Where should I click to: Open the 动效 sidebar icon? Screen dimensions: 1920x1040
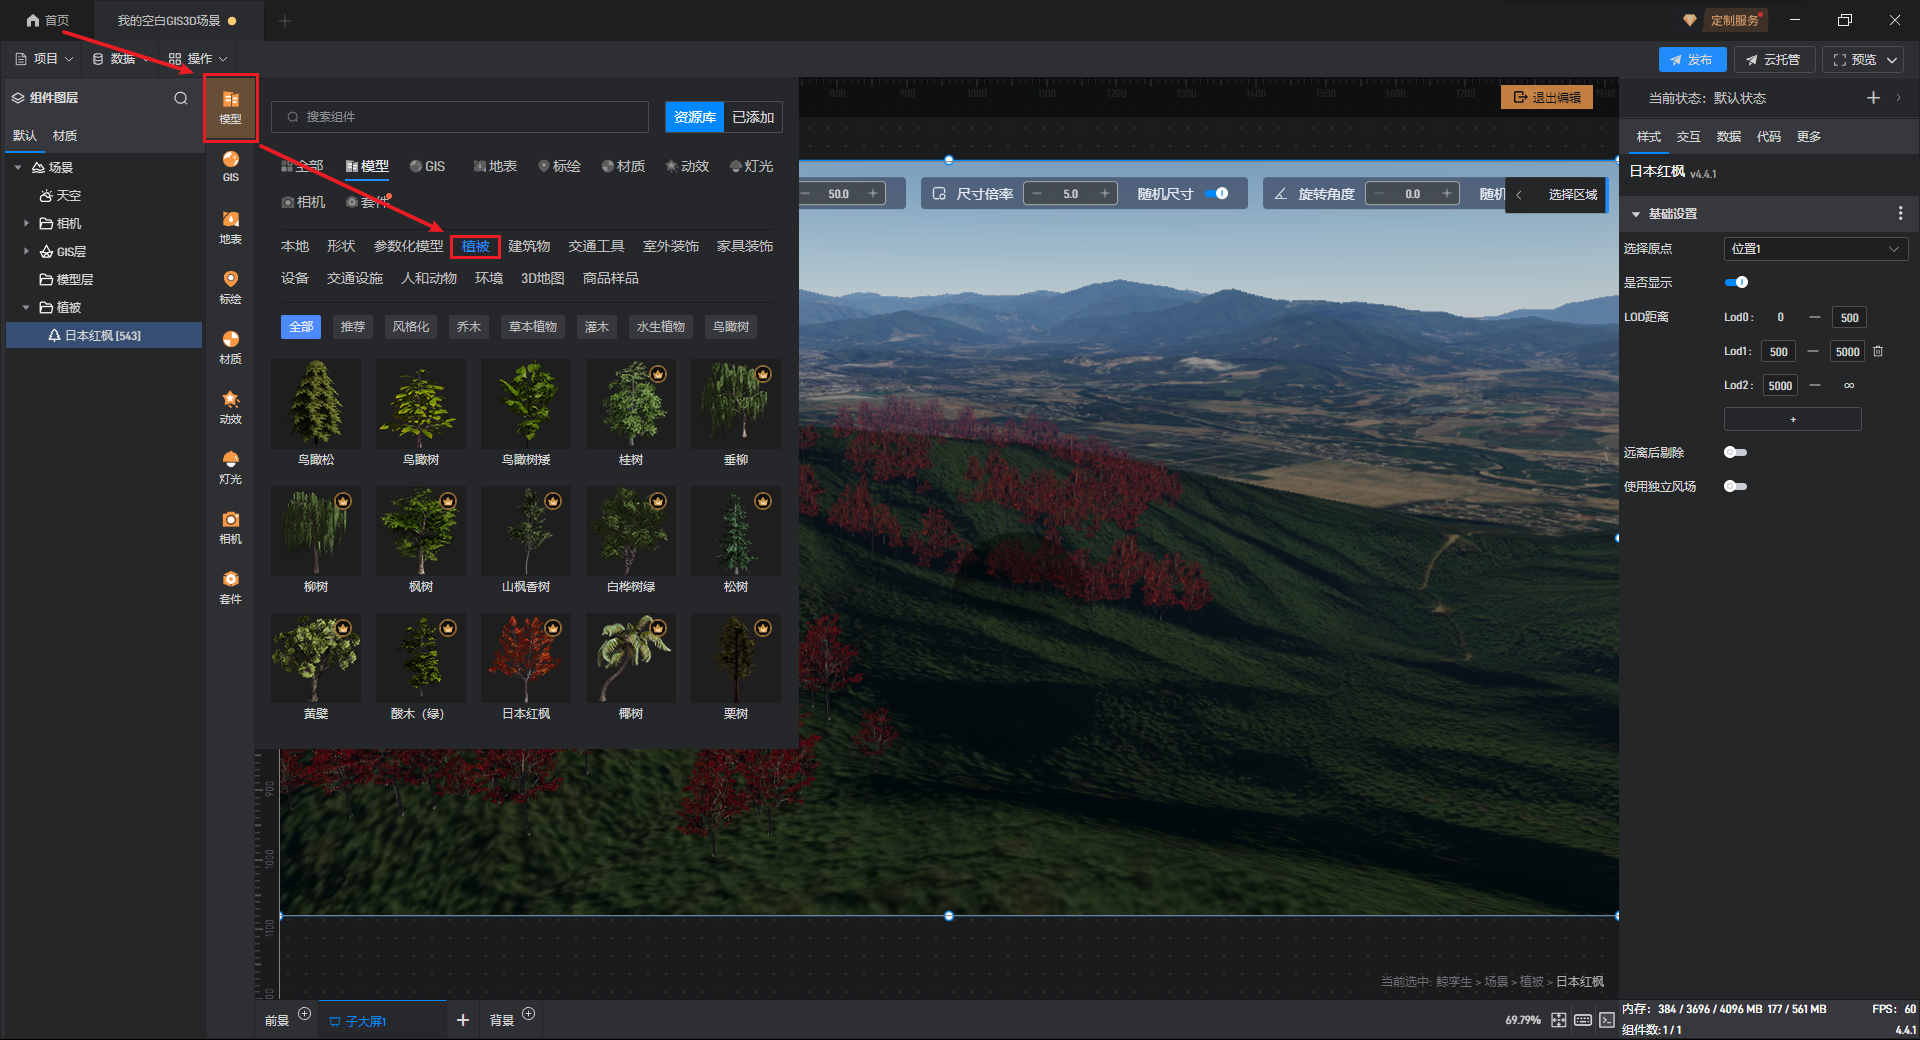tap(231, 407)
